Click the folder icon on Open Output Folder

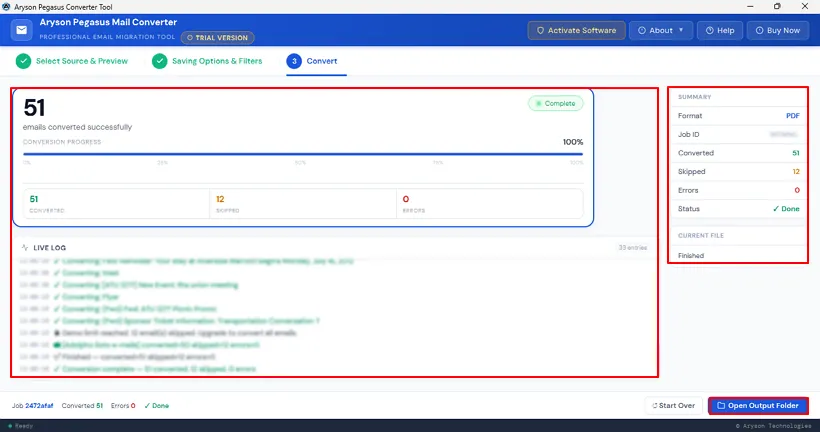[721, 406]
